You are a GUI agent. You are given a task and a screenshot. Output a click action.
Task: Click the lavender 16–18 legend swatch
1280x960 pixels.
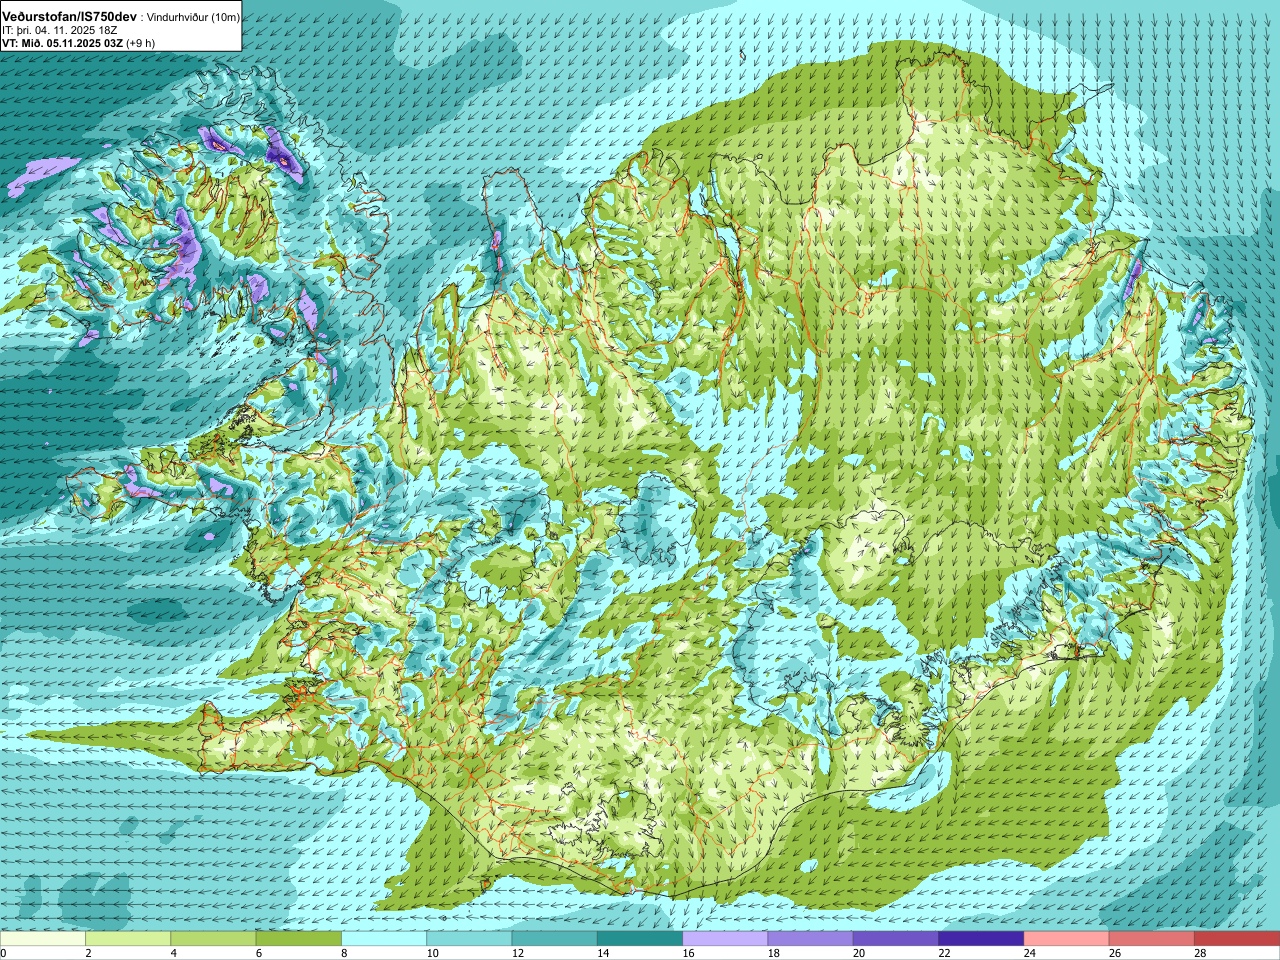(725, 939)
